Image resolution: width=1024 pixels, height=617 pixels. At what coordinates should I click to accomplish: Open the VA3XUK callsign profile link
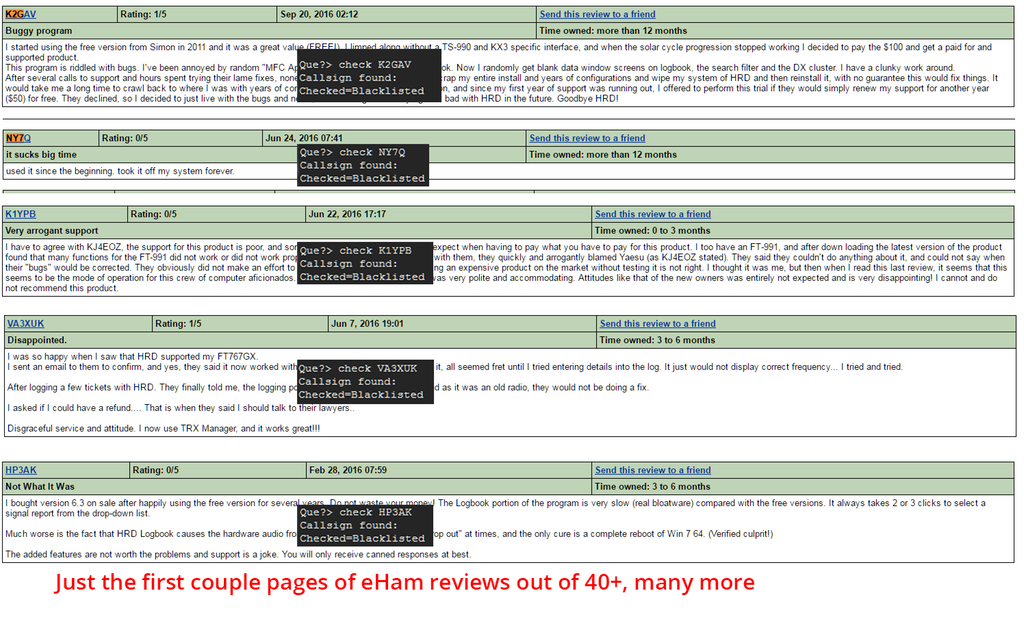(26, 324)
